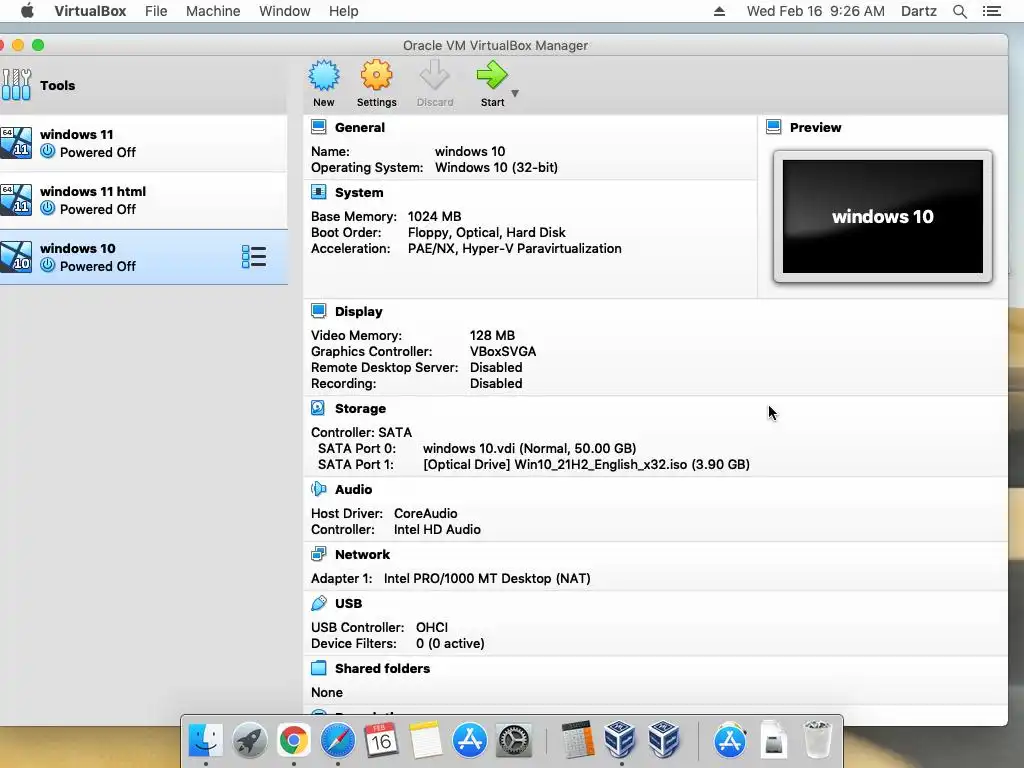Viewport: 1024px width, 768px height.
Task: Click the Shared folders section icon
Action: point(319,667)
